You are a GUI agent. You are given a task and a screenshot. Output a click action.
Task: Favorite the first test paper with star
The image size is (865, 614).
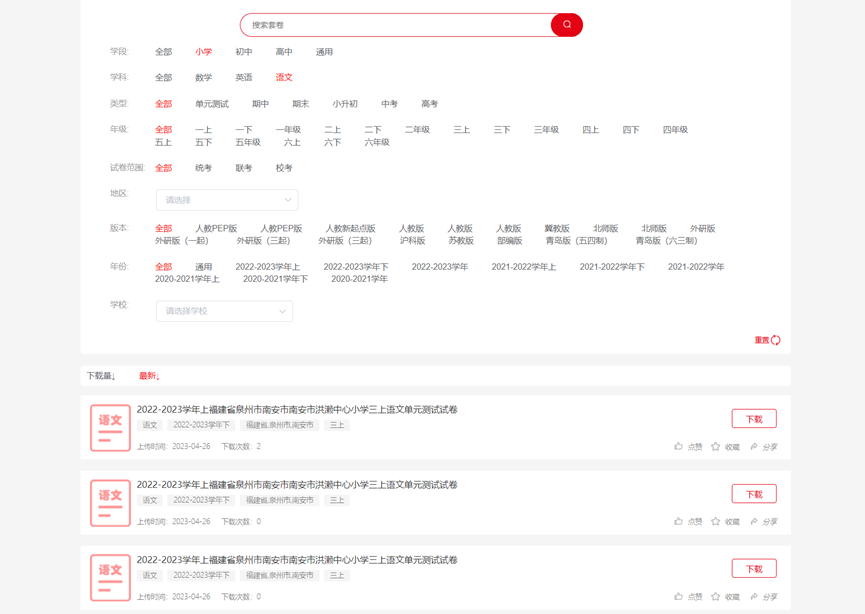716,447
